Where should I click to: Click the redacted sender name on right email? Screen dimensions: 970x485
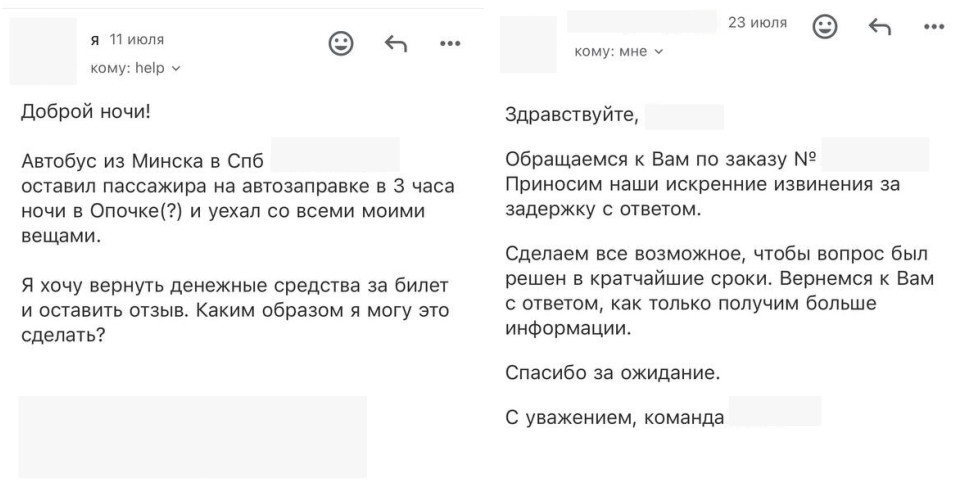point(642,22)
